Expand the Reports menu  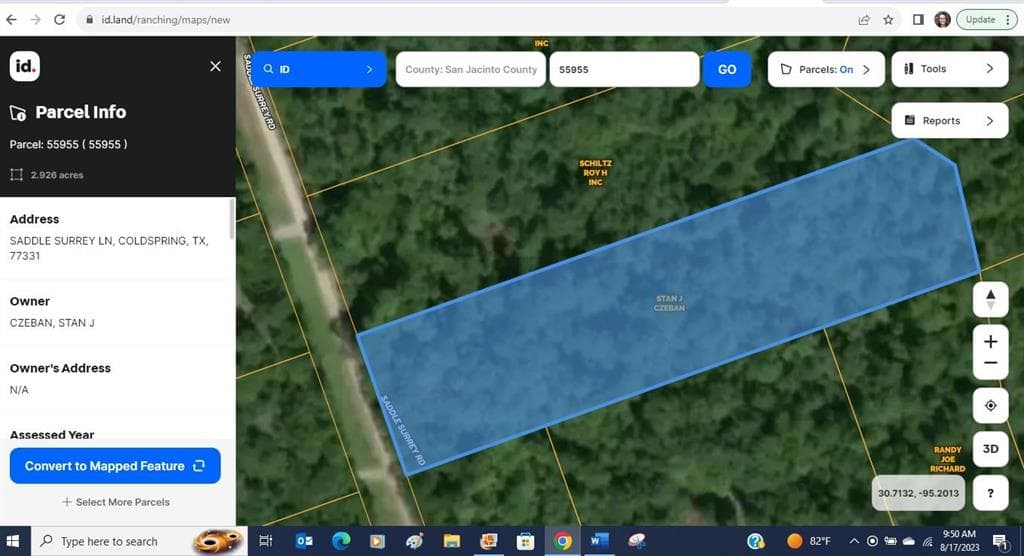coord(949,121)
